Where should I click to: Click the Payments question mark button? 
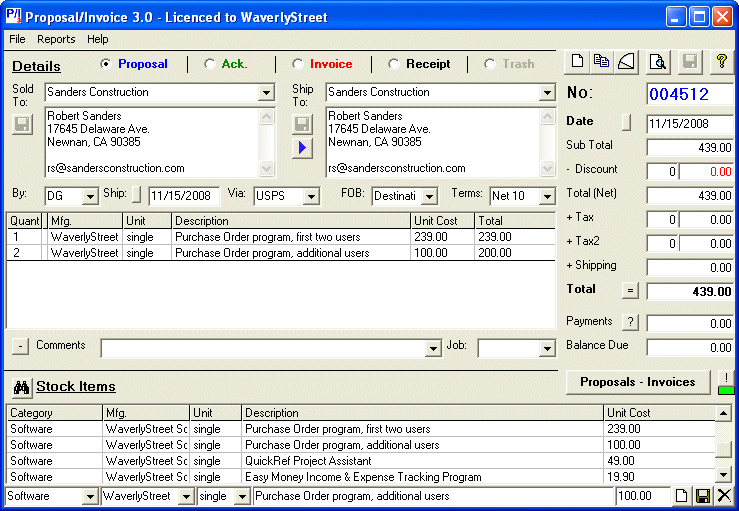coord(630,322)
